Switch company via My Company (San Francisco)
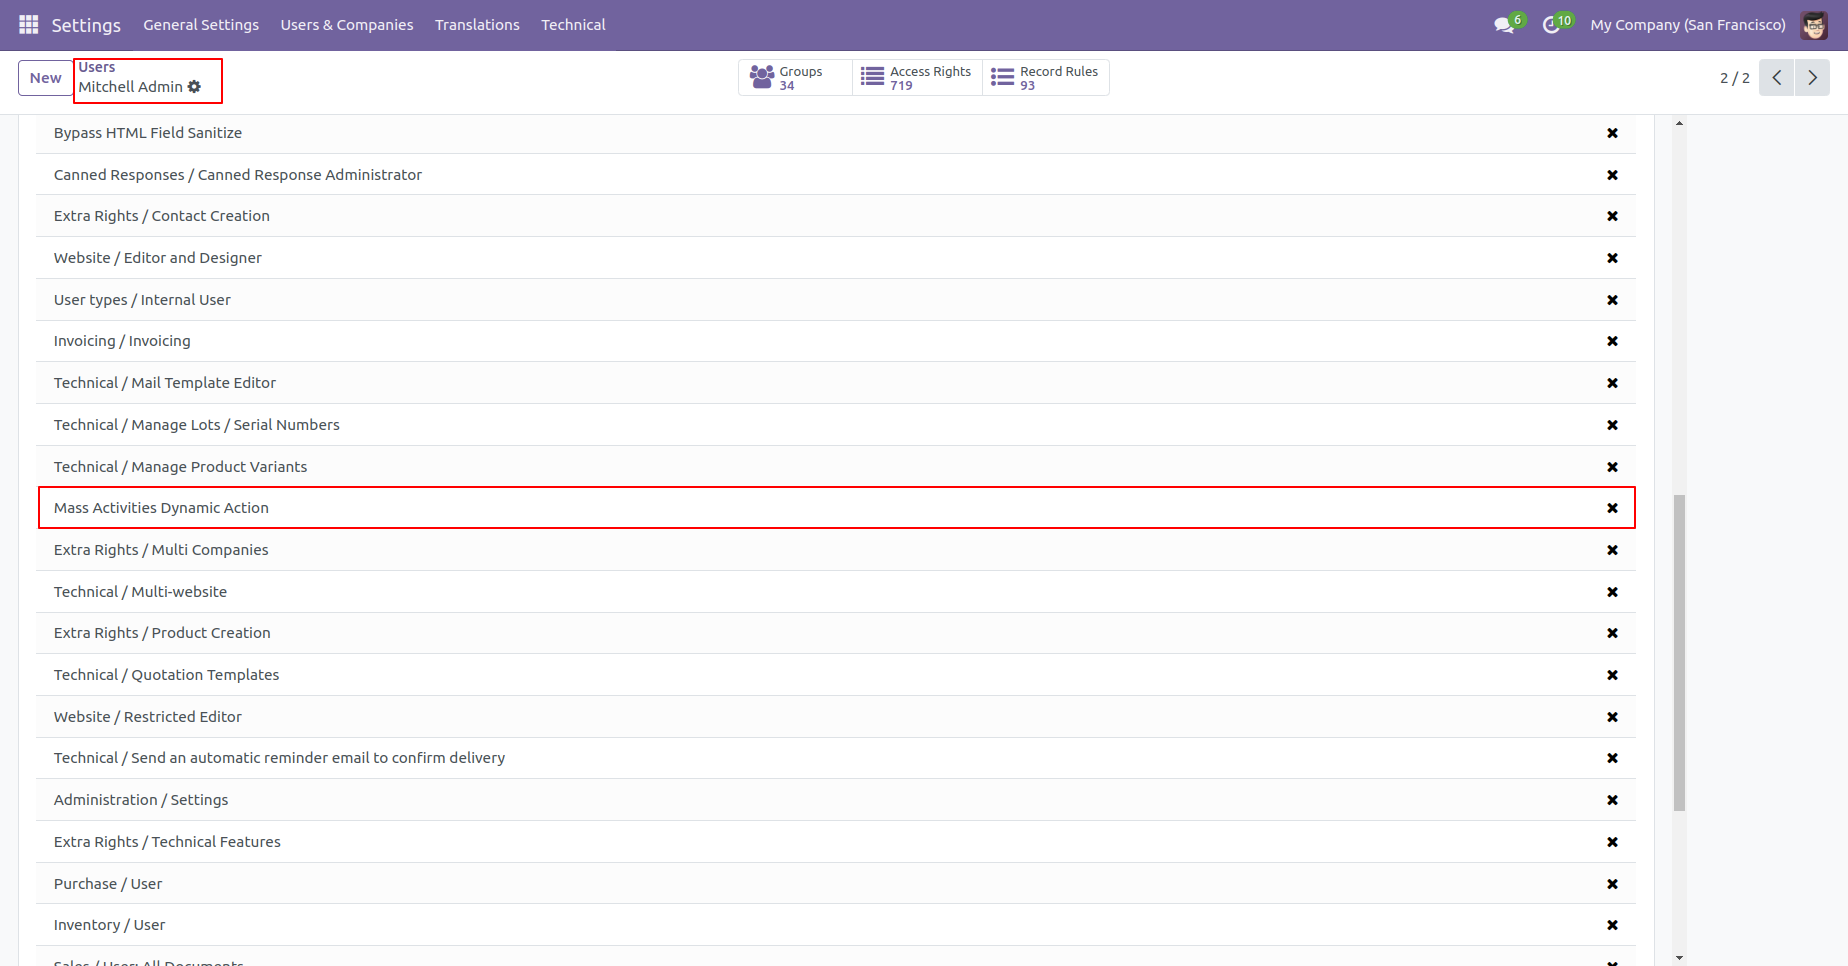The image size is (1848, 966). [x=1688, y=25]
